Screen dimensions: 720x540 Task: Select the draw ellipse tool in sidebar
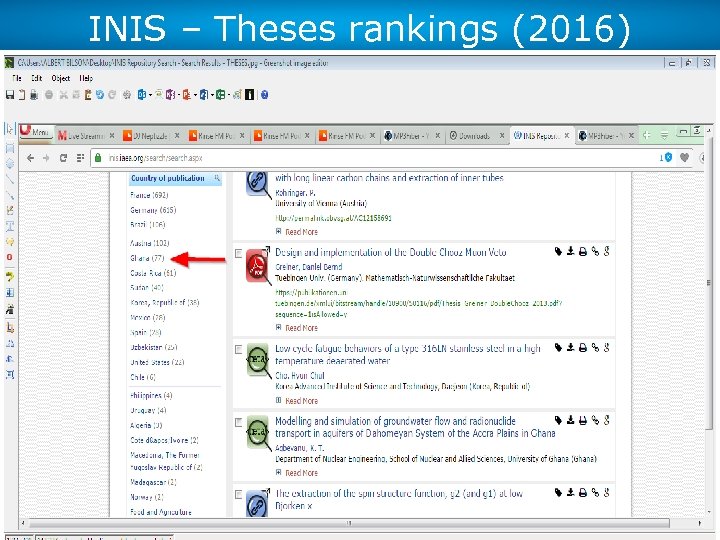10,163
